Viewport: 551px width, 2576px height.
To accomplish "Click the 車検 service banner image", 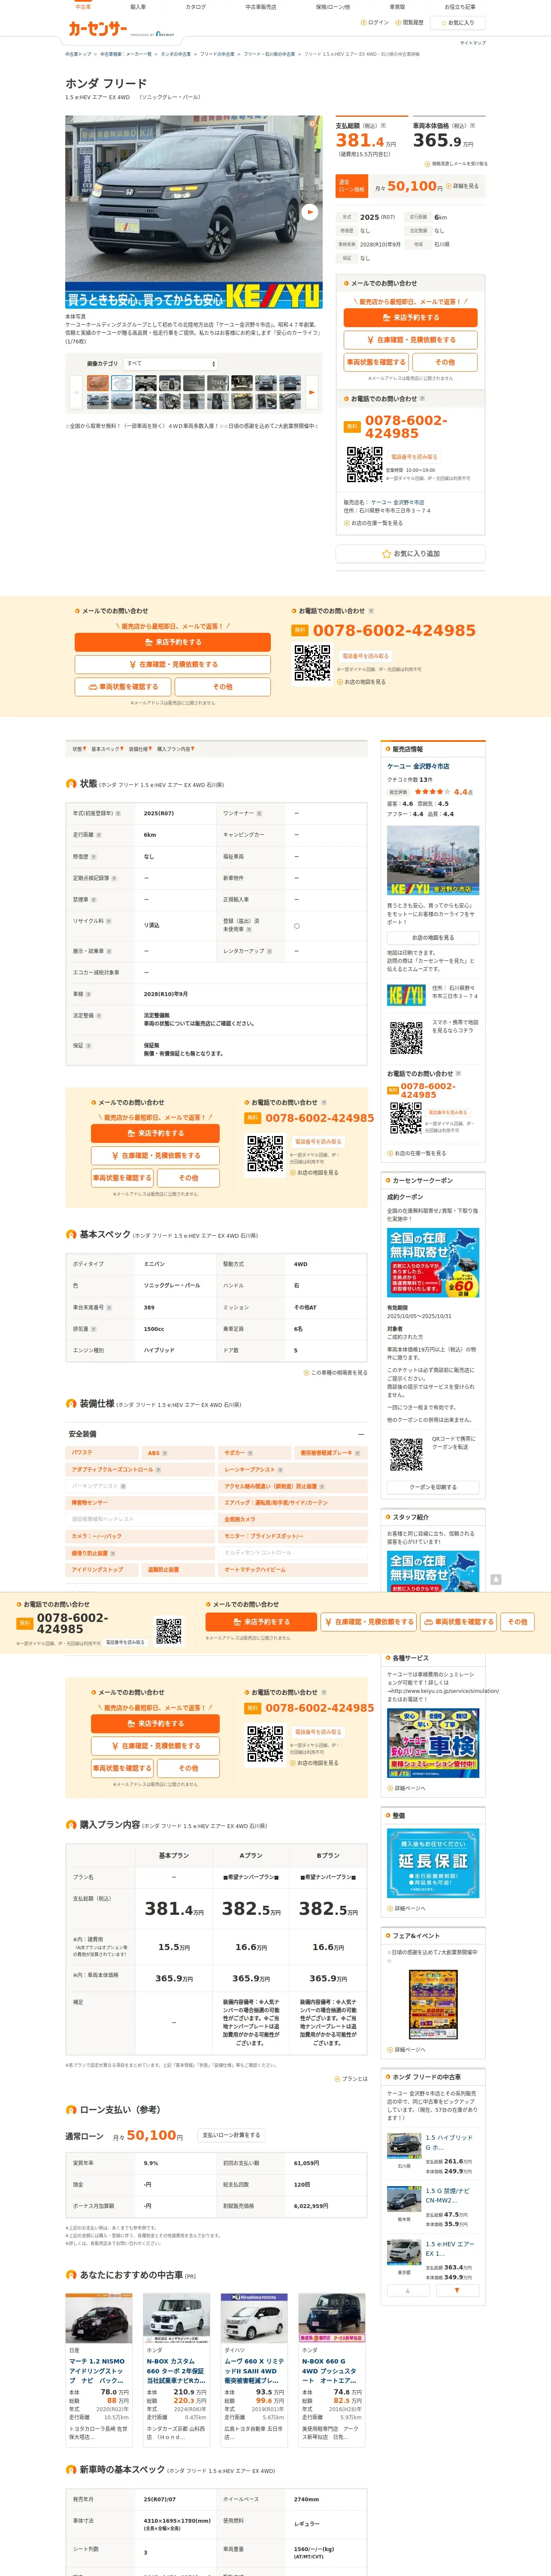I will tap(433, 1743).
